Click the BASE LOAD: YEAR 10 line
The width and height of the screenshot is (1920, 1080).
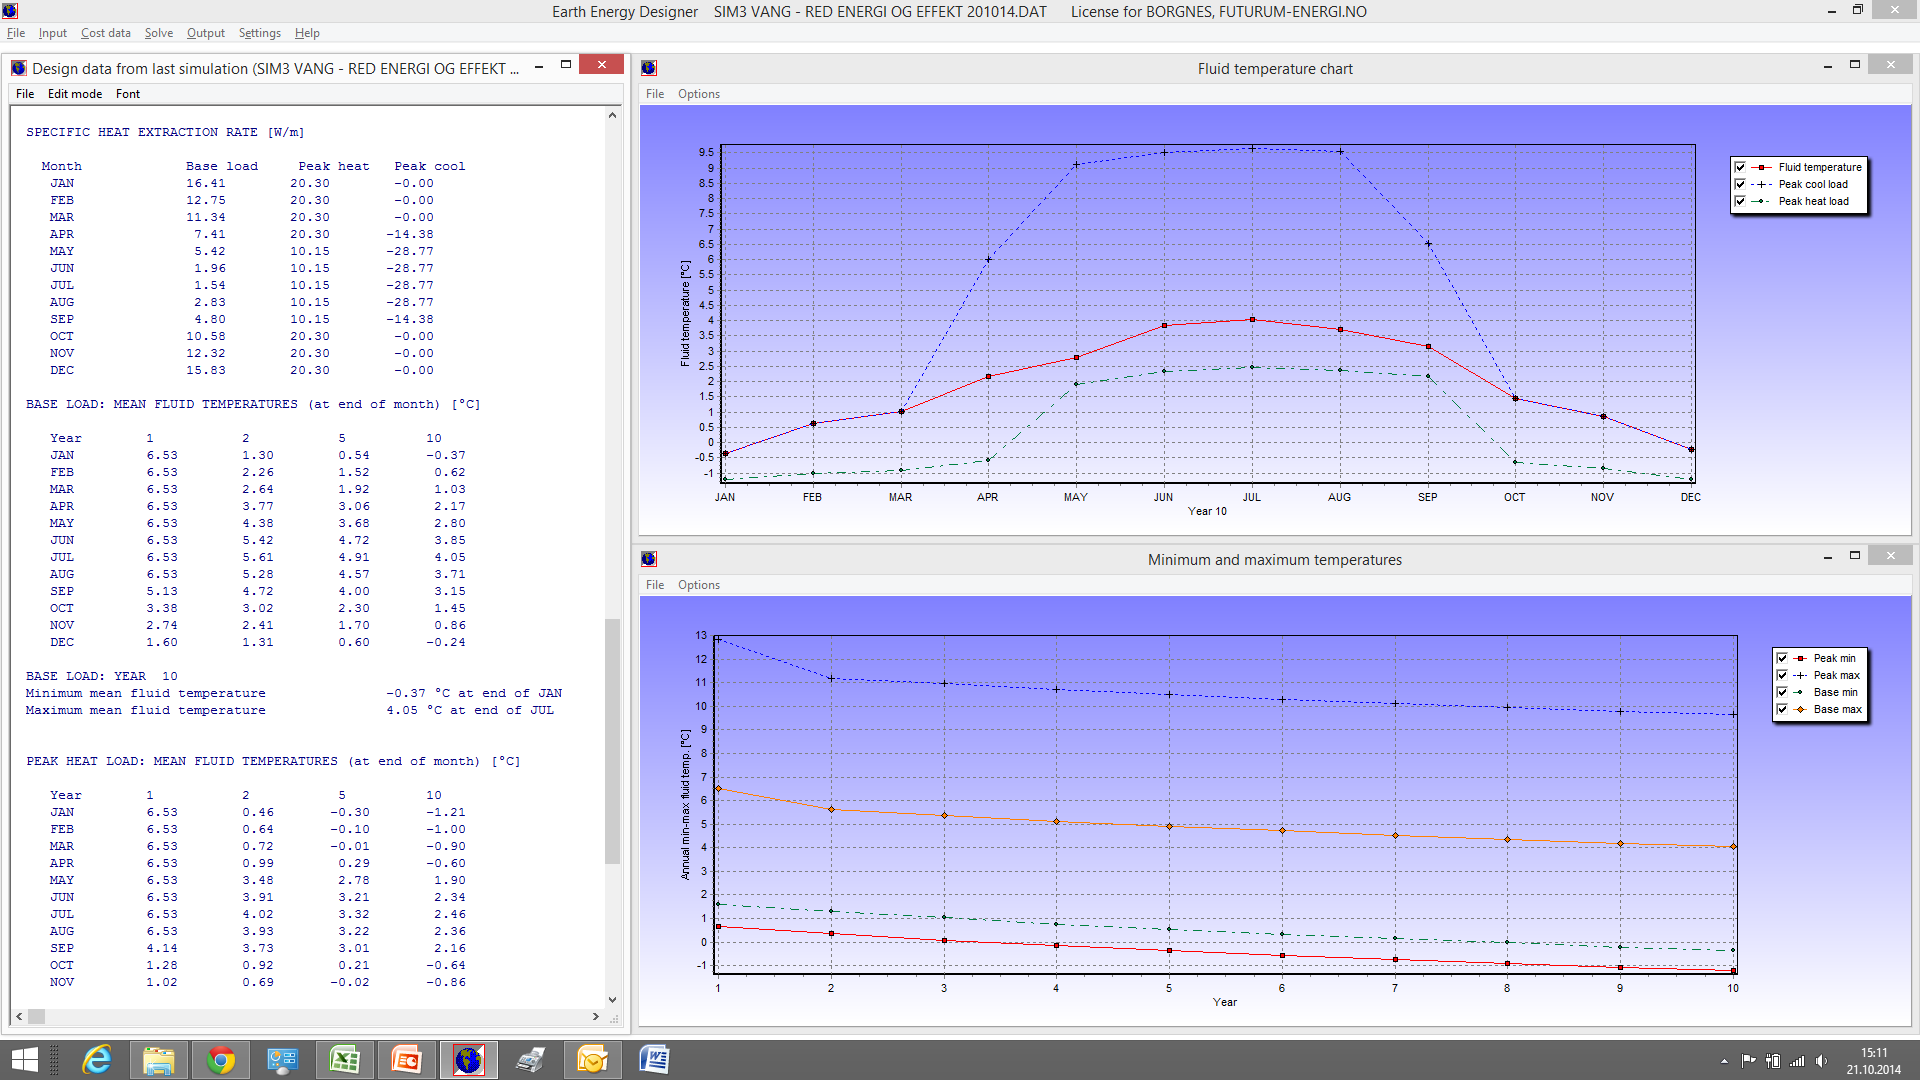102,676
